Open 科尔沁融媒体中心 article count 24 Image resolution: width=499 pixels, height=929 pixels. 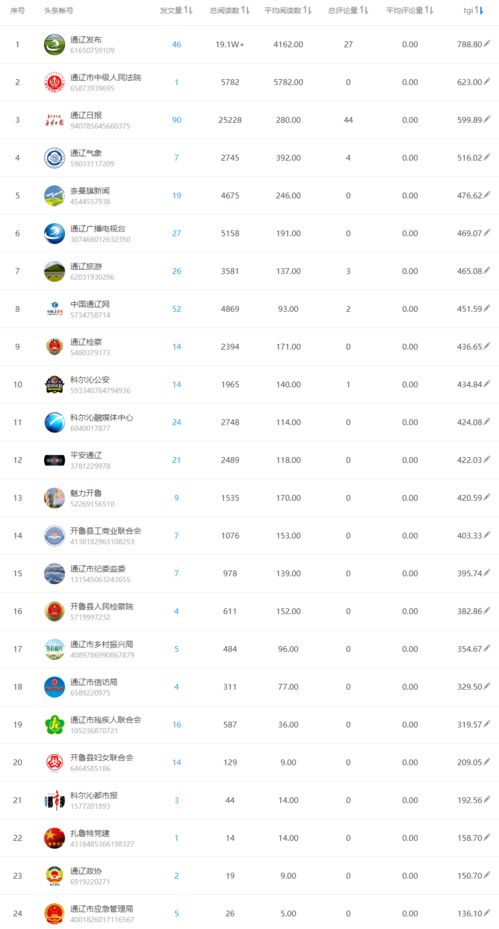click(x=176, y=422)
